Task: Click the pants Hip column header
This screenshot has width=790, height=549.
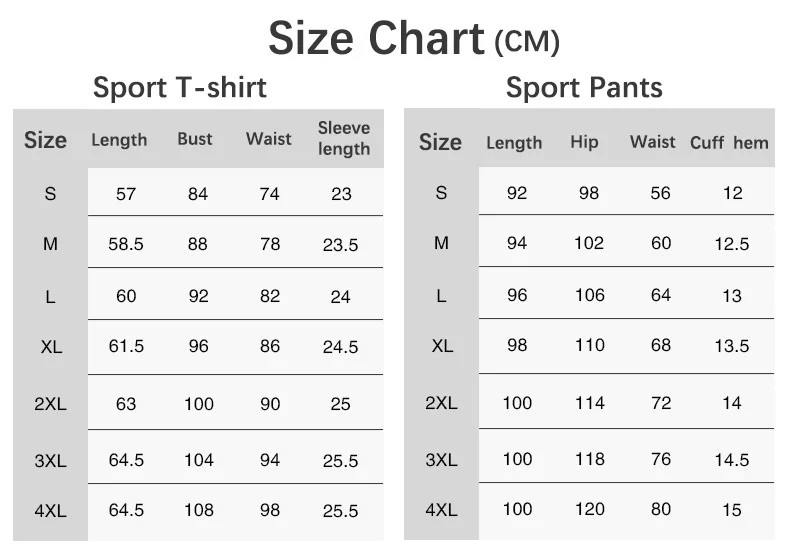Action: (x=584, y=142)
